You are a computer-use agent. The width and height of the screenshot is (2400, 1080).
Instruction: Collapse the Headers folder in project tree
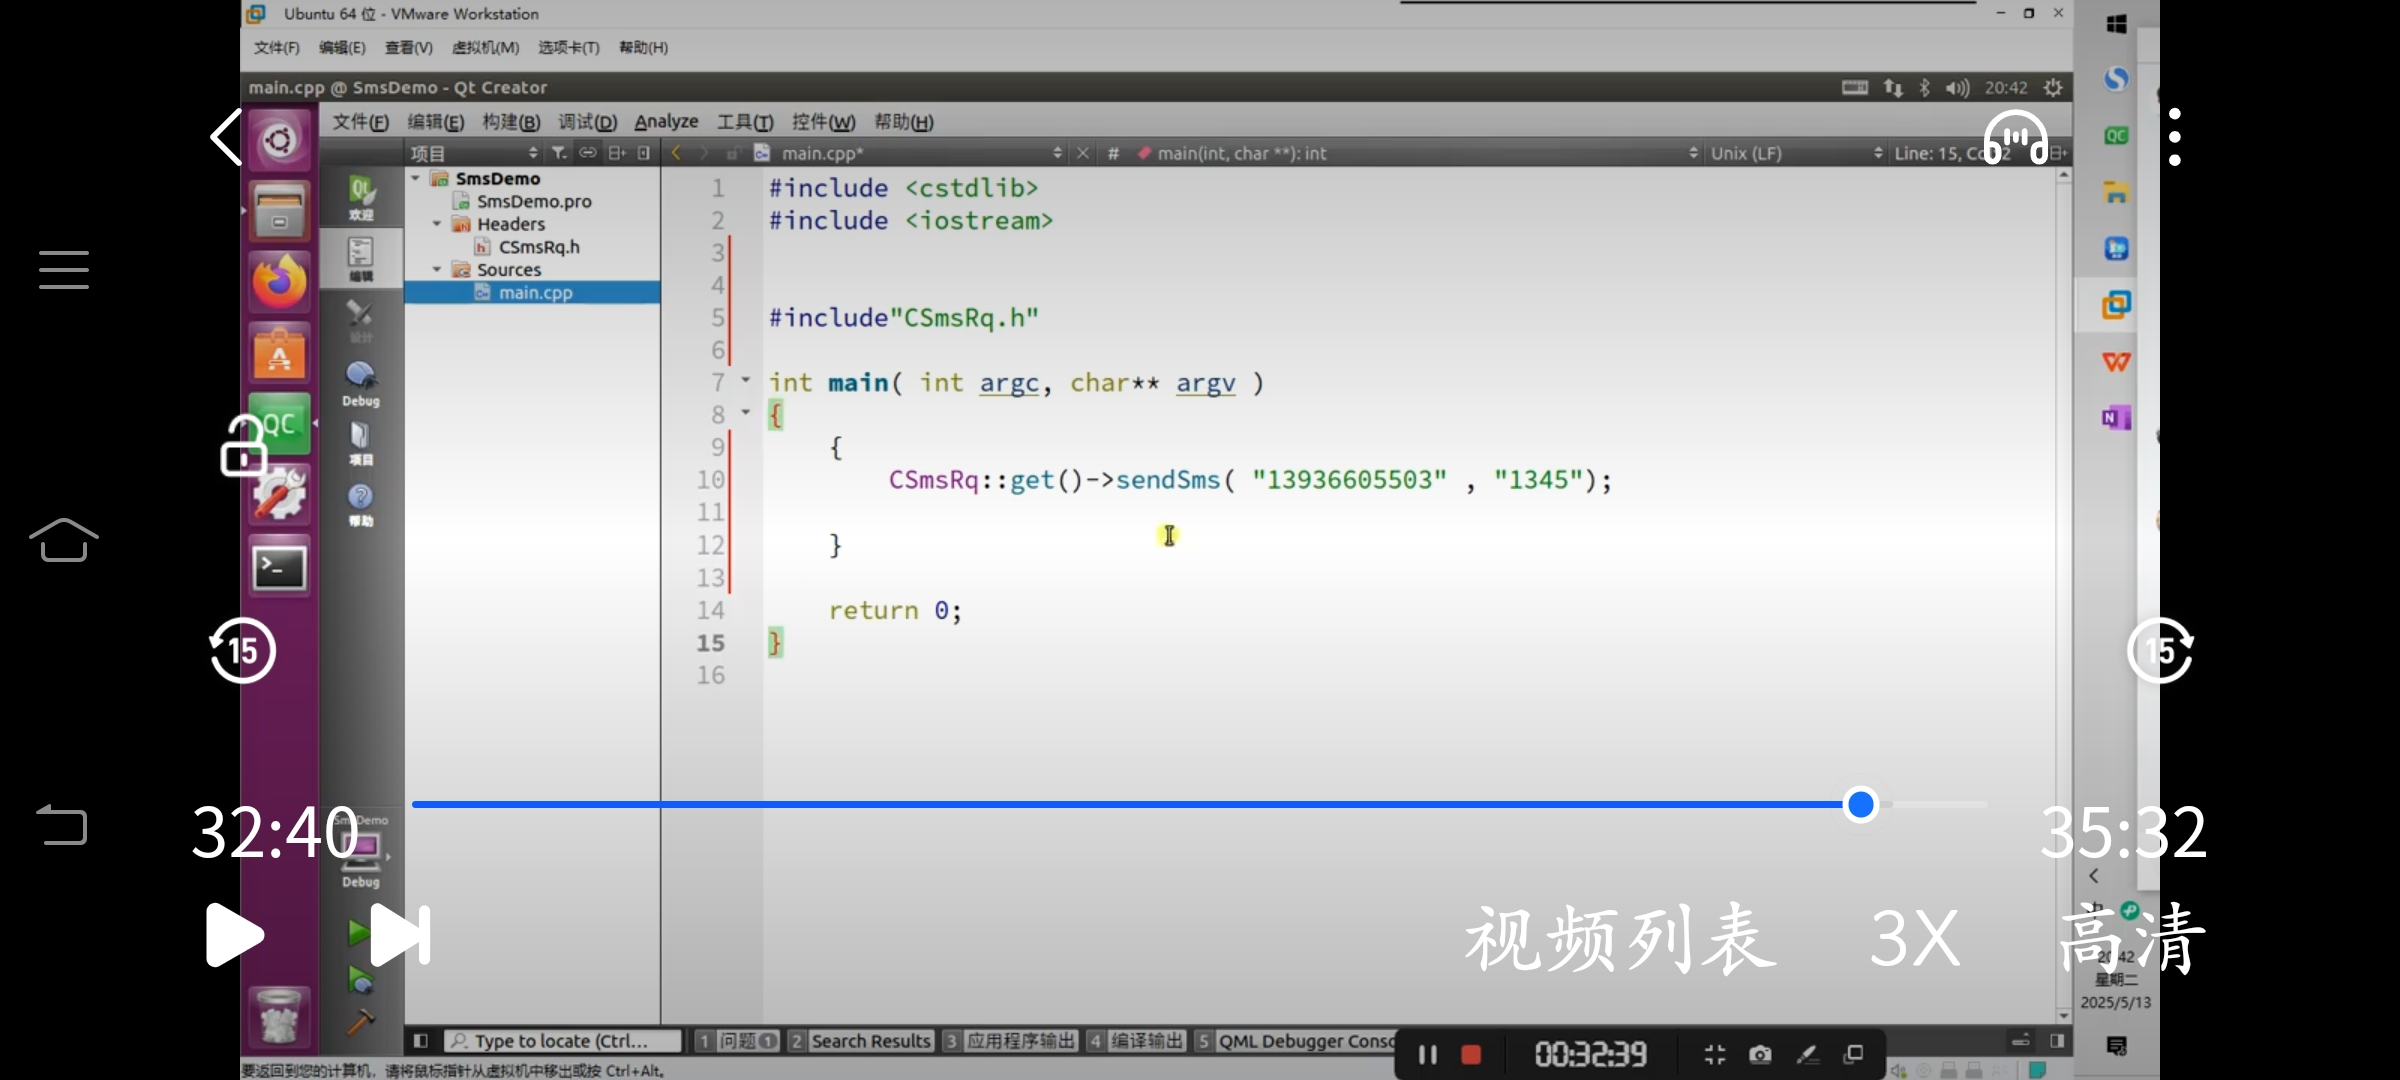click(x=437, y=224)
